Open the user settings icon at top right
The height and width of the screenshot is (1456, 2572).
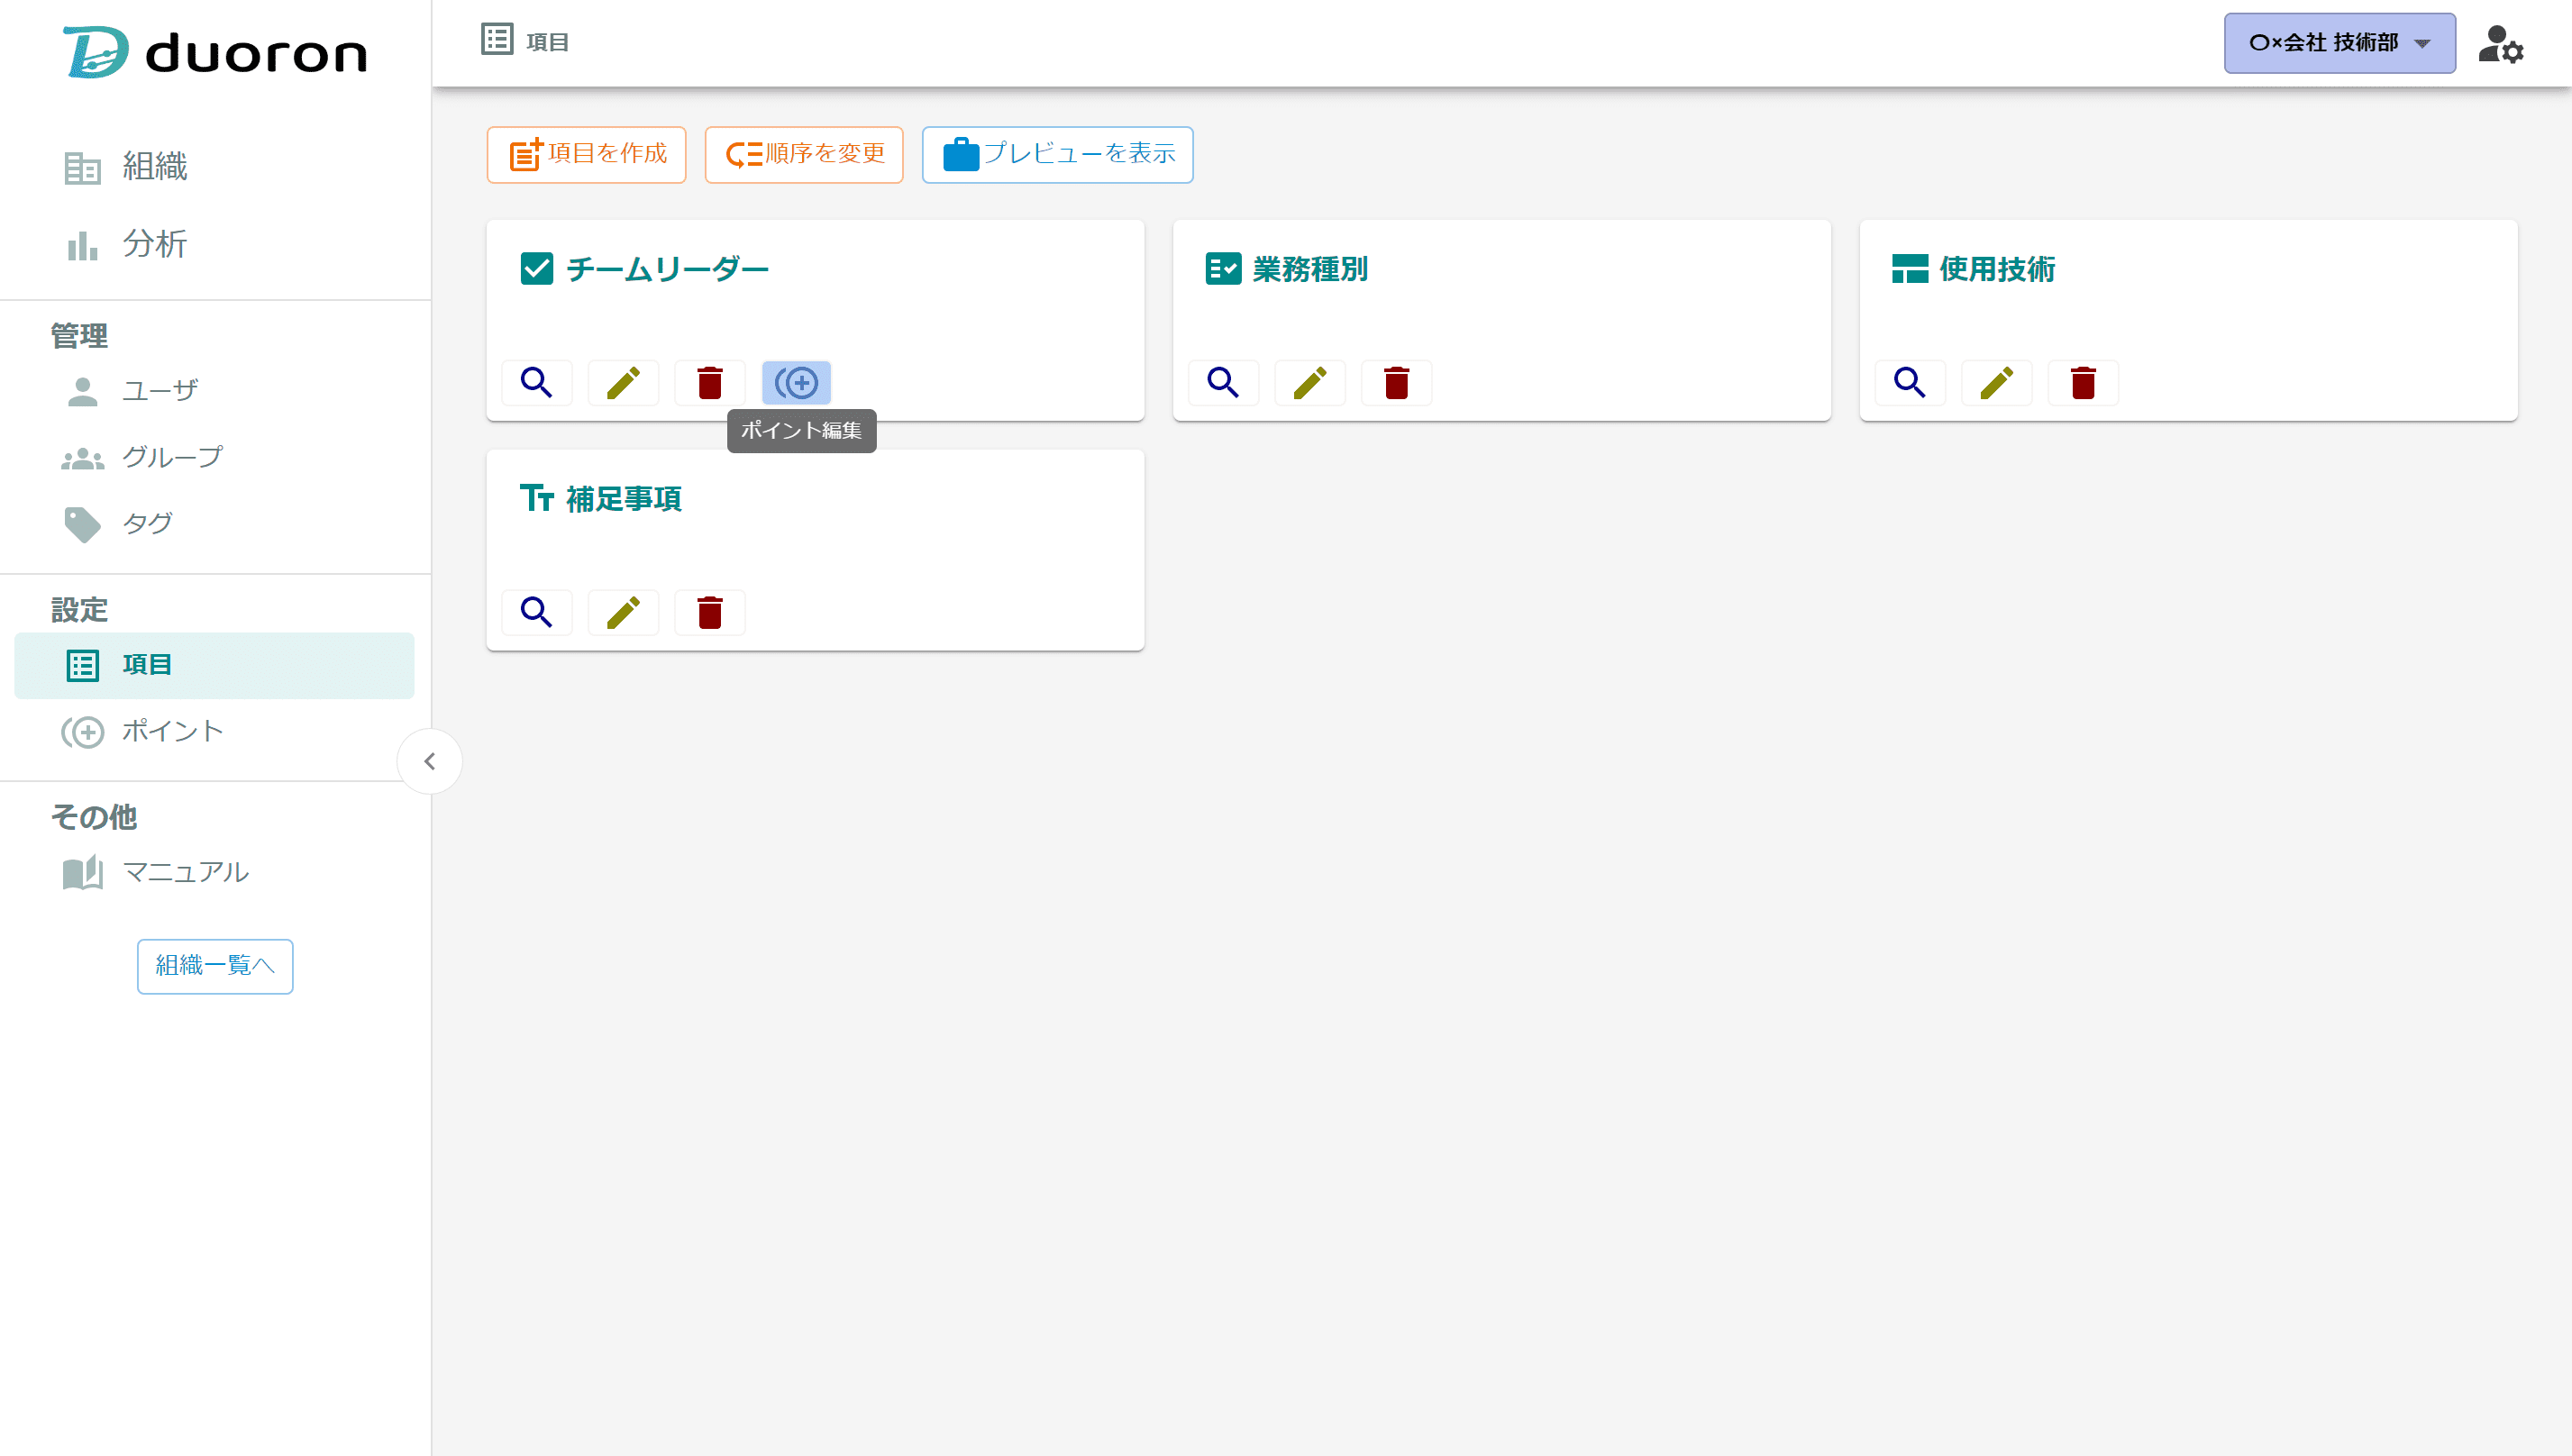coord(2501,45)
